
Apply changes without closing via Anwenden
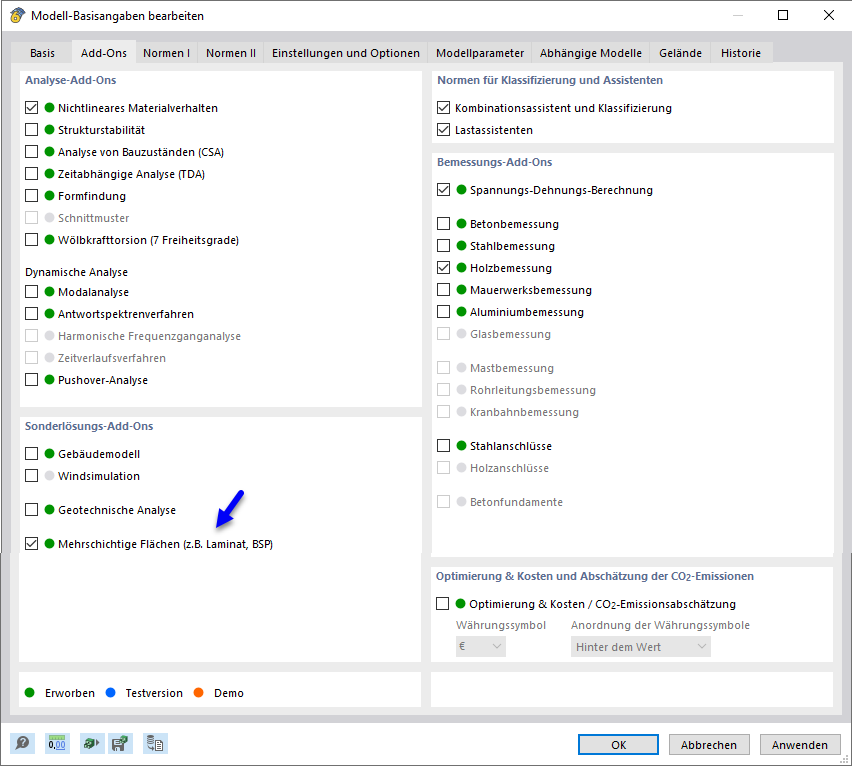[800, 744]
